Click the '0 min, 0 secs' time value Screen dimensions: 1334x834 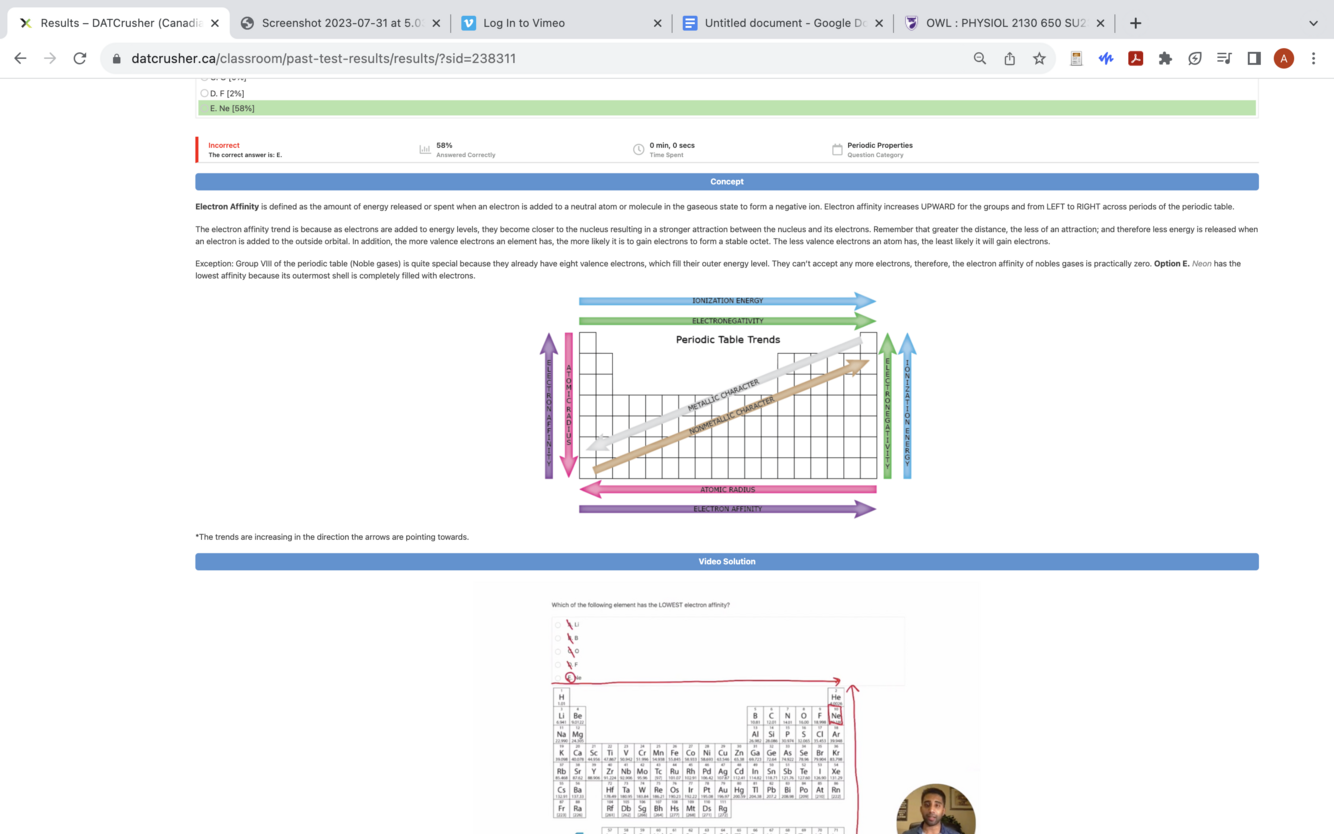672,145
